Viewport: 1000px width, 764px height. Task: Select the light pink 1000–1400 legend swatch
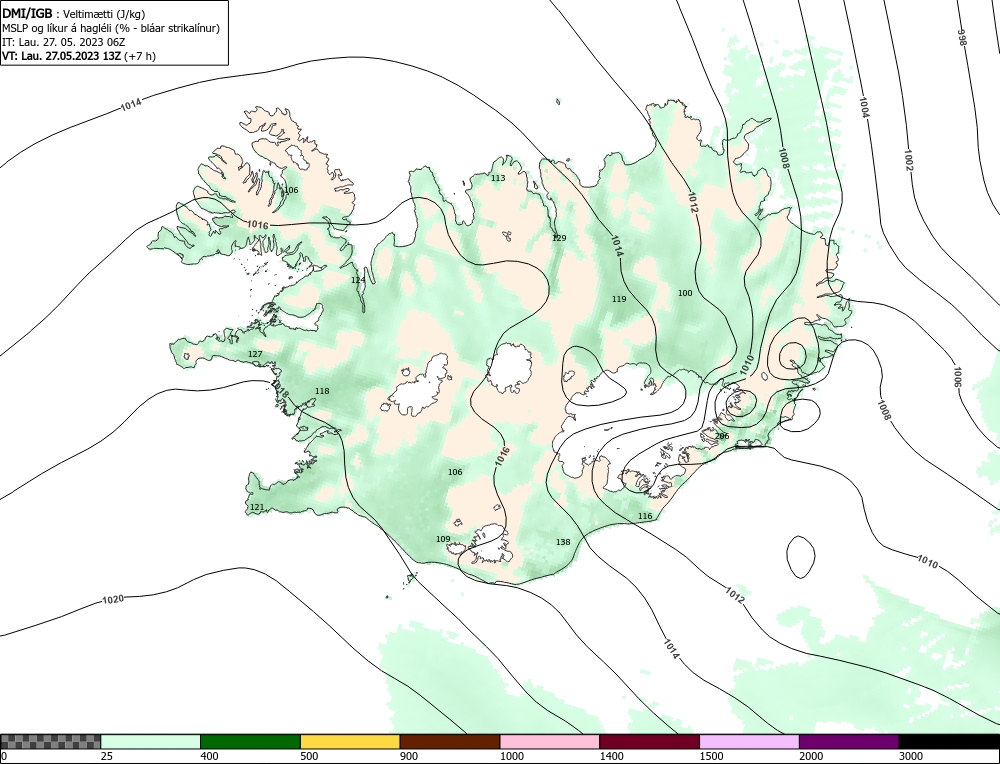[550, 741]
